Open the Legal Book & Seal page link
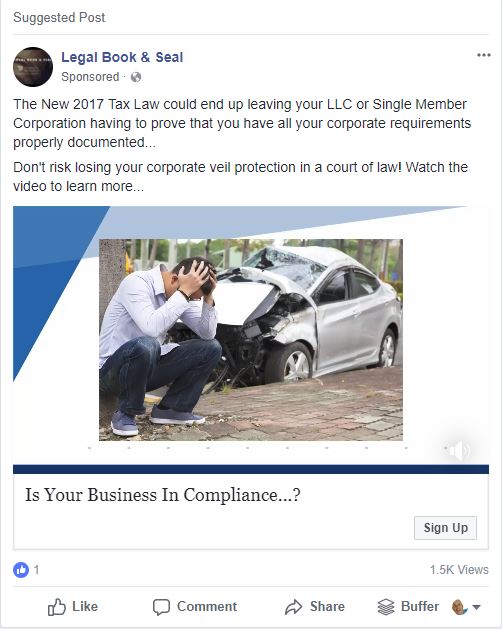502x629 pixels. point(122,57)
